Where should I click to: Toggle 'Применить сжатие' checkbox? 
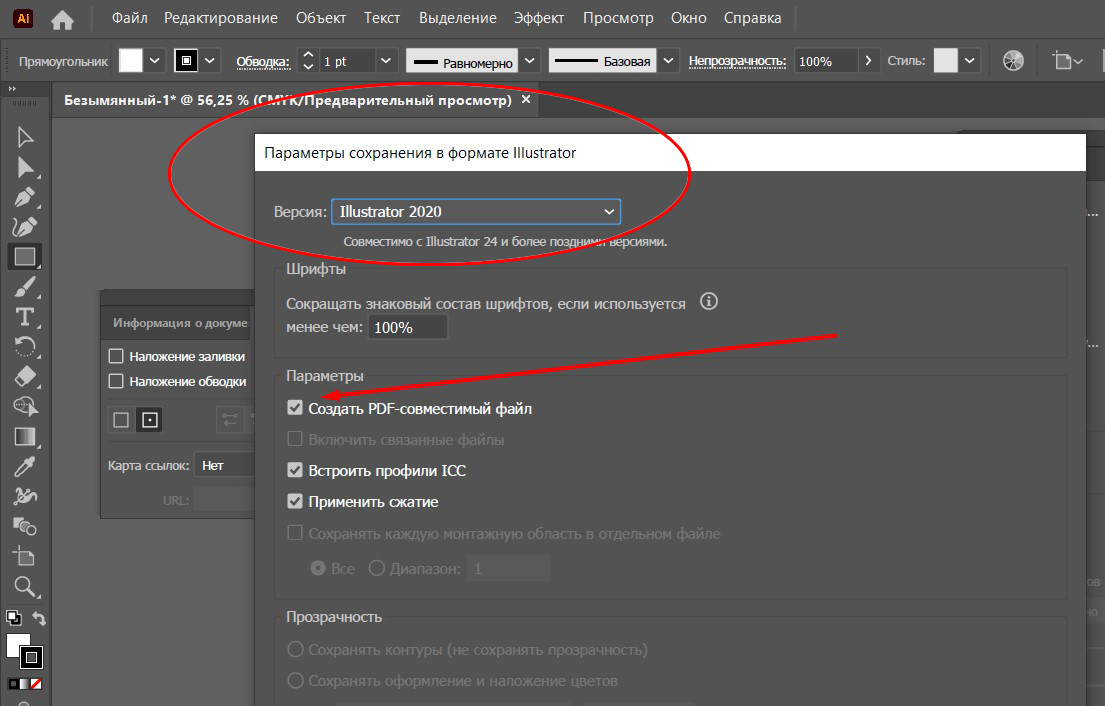295,501
